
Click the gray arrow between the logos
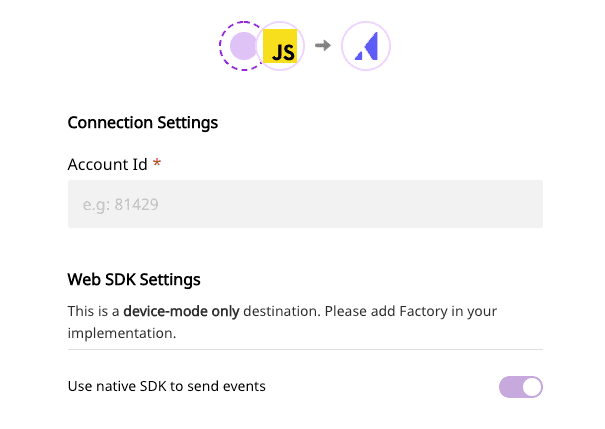pos(322,46)
